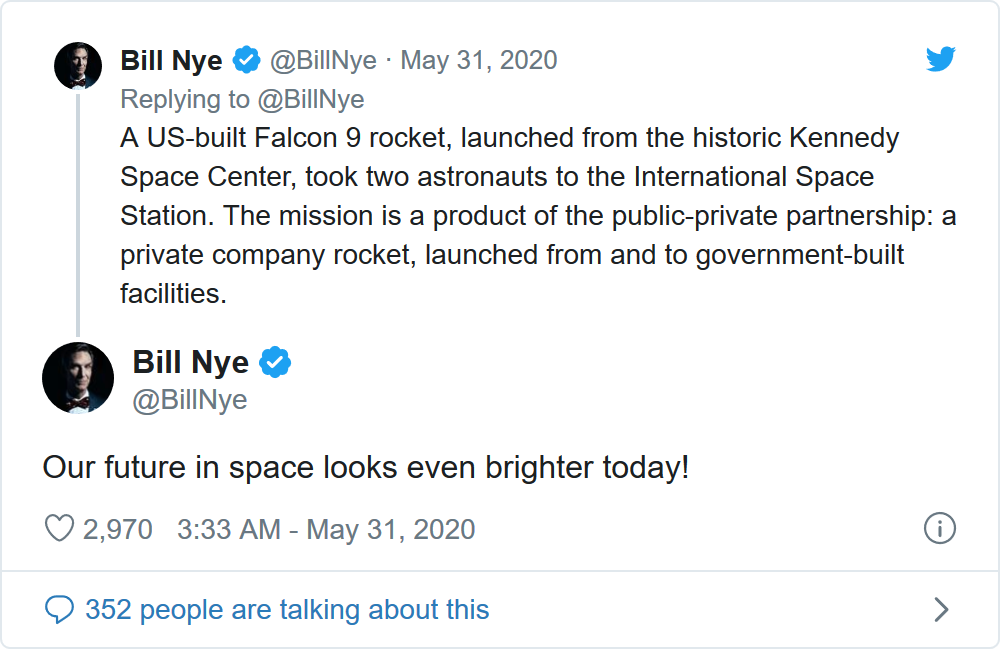The width and height of the screenshot is (1000, 649).
Task: Click the Falcon 9 rocket reply text
Action: point(510,215)
